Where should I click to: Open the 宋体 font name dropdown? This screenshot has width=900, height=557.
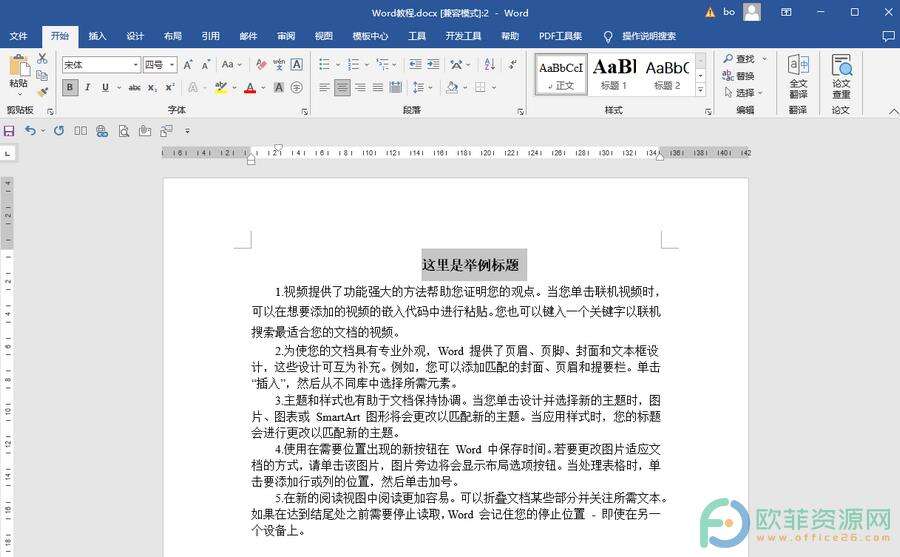click(x=135, y=65)
